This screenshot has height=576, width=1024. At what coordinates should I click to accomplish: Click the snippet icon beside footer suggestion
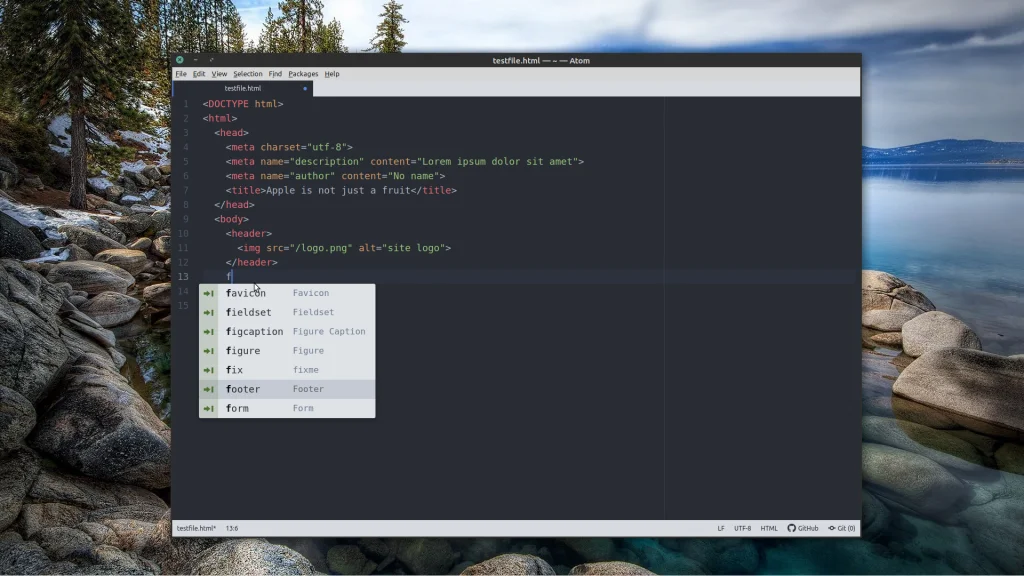point(209,389)
